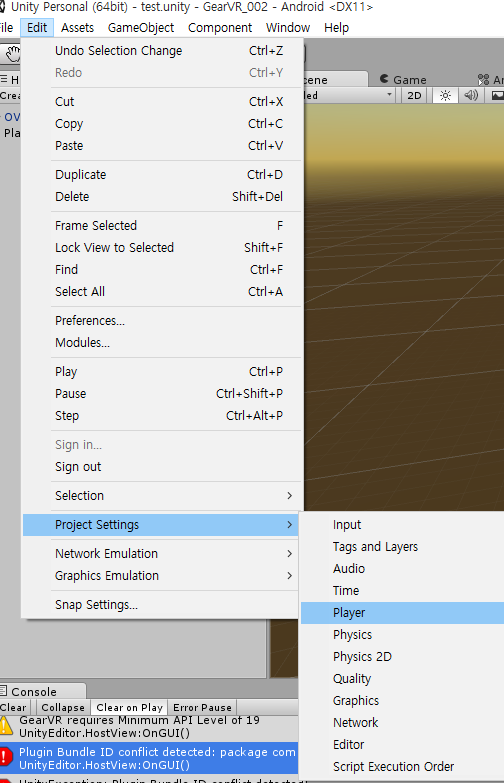The height and width of the screenshot is (783, 504).
Task: Expand Project Settings submenu
Action: tap(161, 524)
